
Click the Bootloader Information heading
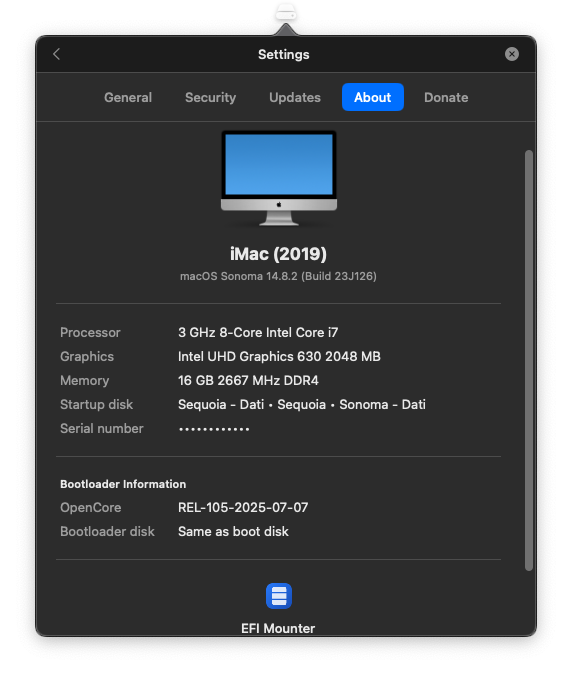click(x=123, y=484)
